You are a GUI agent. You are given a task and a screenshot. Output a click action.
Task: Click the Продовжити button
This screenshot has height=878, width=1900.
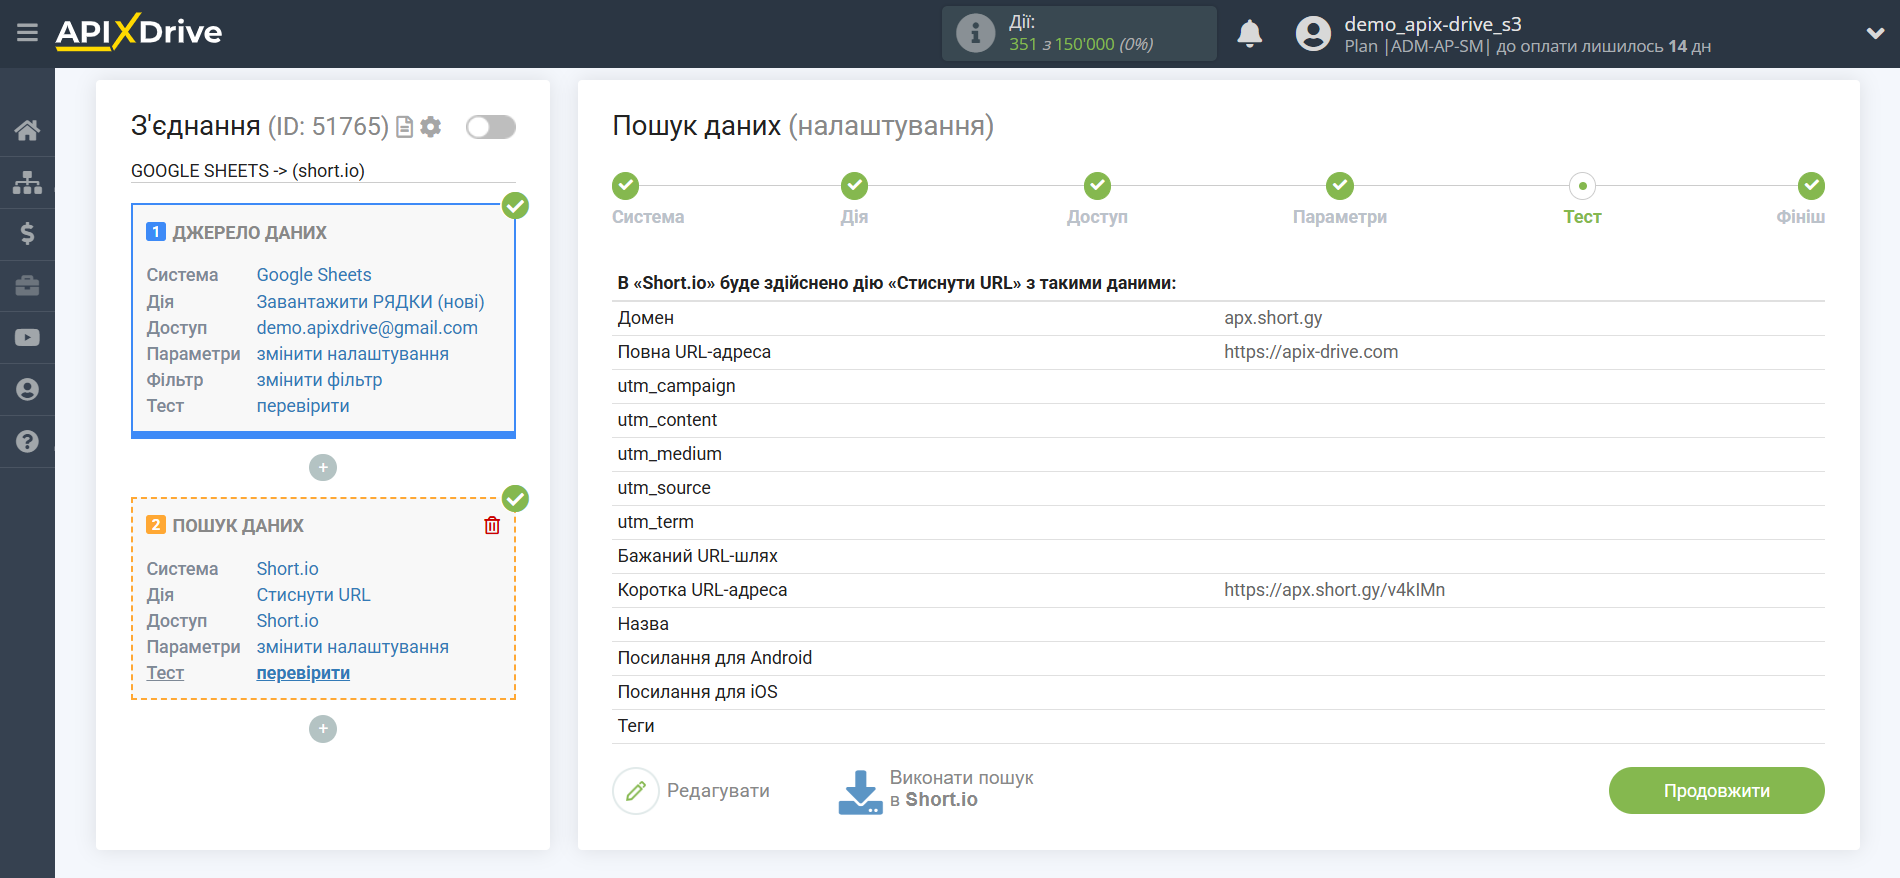(1716, 790)
